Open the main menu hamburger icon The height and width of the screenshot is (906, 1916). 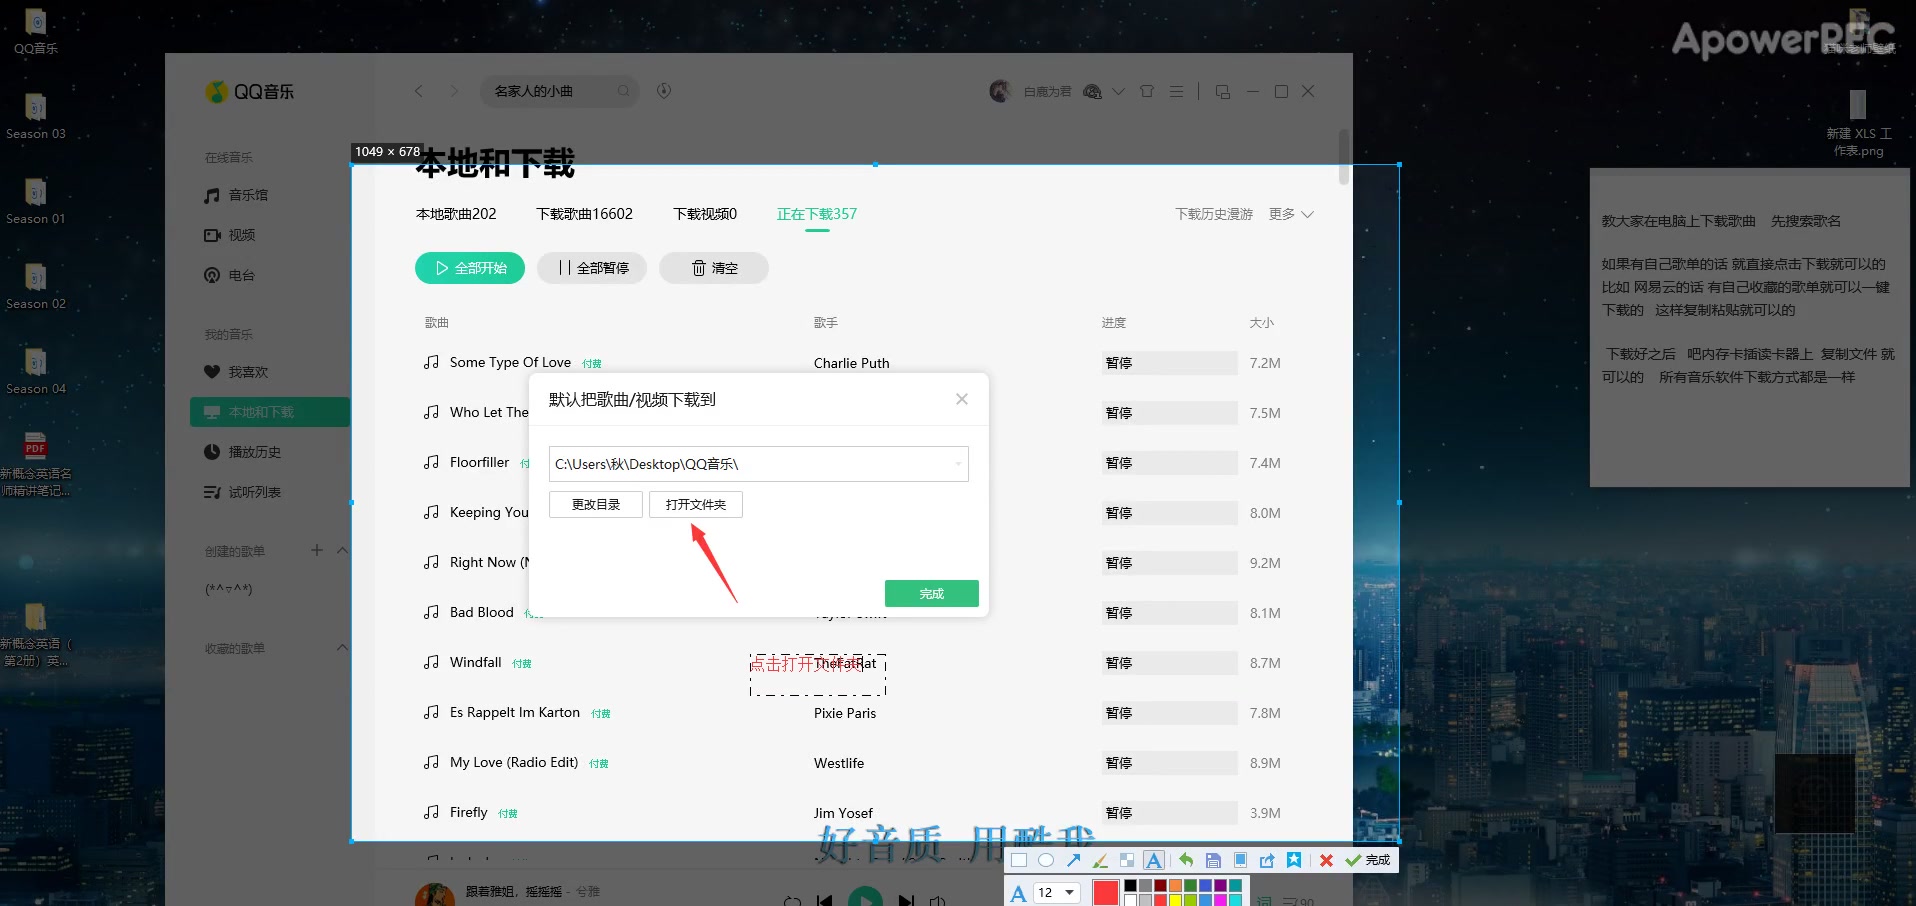tap(1176, 91)
